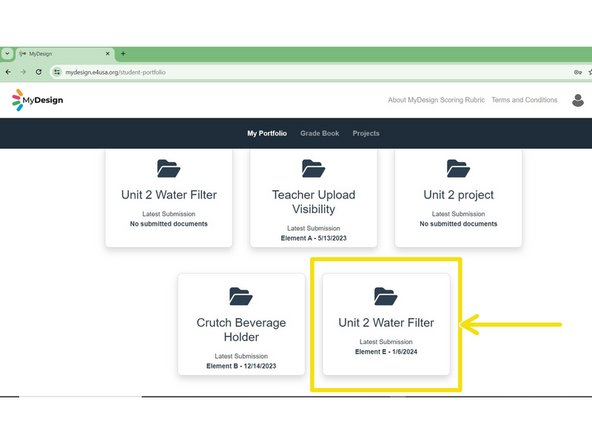Click the "Element A - 5/13/2023" submission text
This screenshot has width=592, height=444.
[313, 238]
